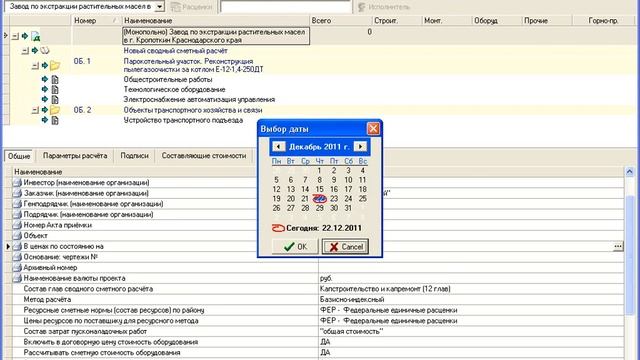Image resolution: width=640 pixels, height=360 pixels.
Task: Click the "общая стоимость" value cell
Action: click(471, 331)
